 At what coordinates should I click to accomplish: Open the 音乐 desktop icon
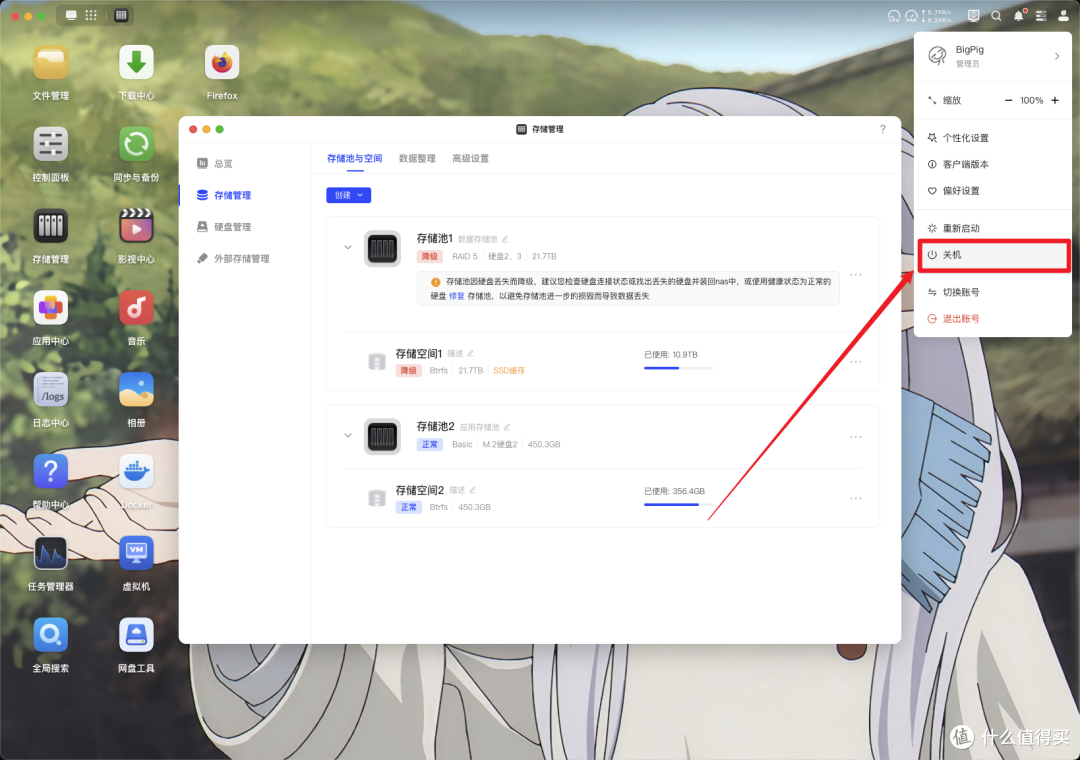pyautogui.click(x=136, y=309)
